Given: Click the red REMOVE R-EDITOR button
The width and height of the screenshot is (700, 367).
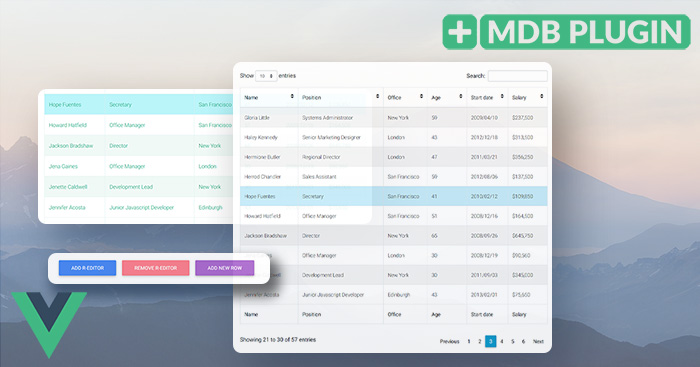Looking at the screenshot, I should tap(155, 268).
